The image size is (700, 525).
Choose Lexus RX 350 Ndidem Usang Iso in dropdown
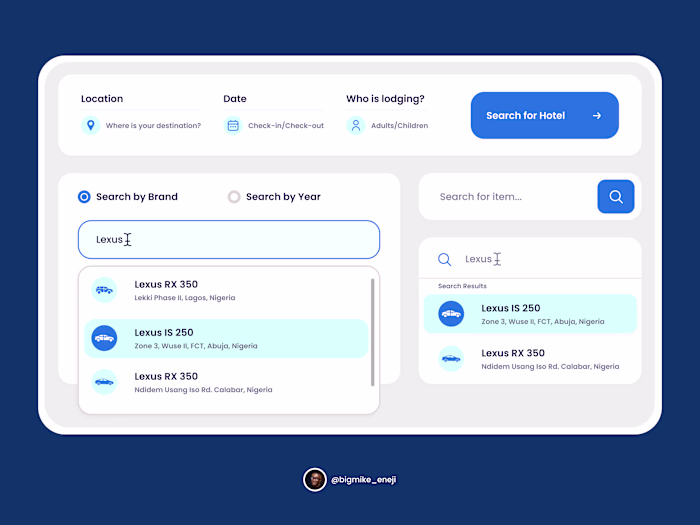pyautogui.click(x=226, y=382)
